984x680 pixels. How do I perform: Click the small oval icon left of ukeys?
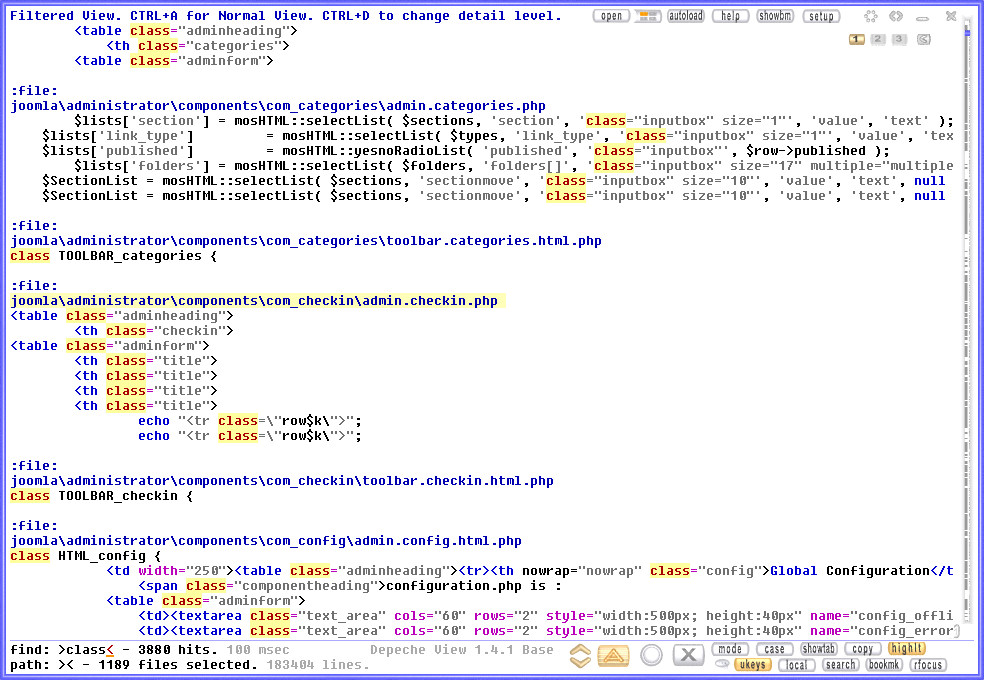click(721, 665)
